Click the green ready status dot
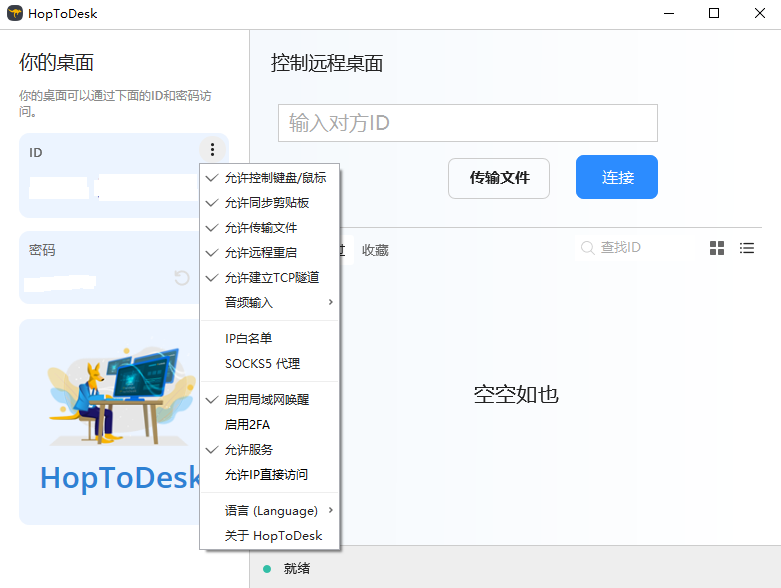781x588 pixels. 267,569
